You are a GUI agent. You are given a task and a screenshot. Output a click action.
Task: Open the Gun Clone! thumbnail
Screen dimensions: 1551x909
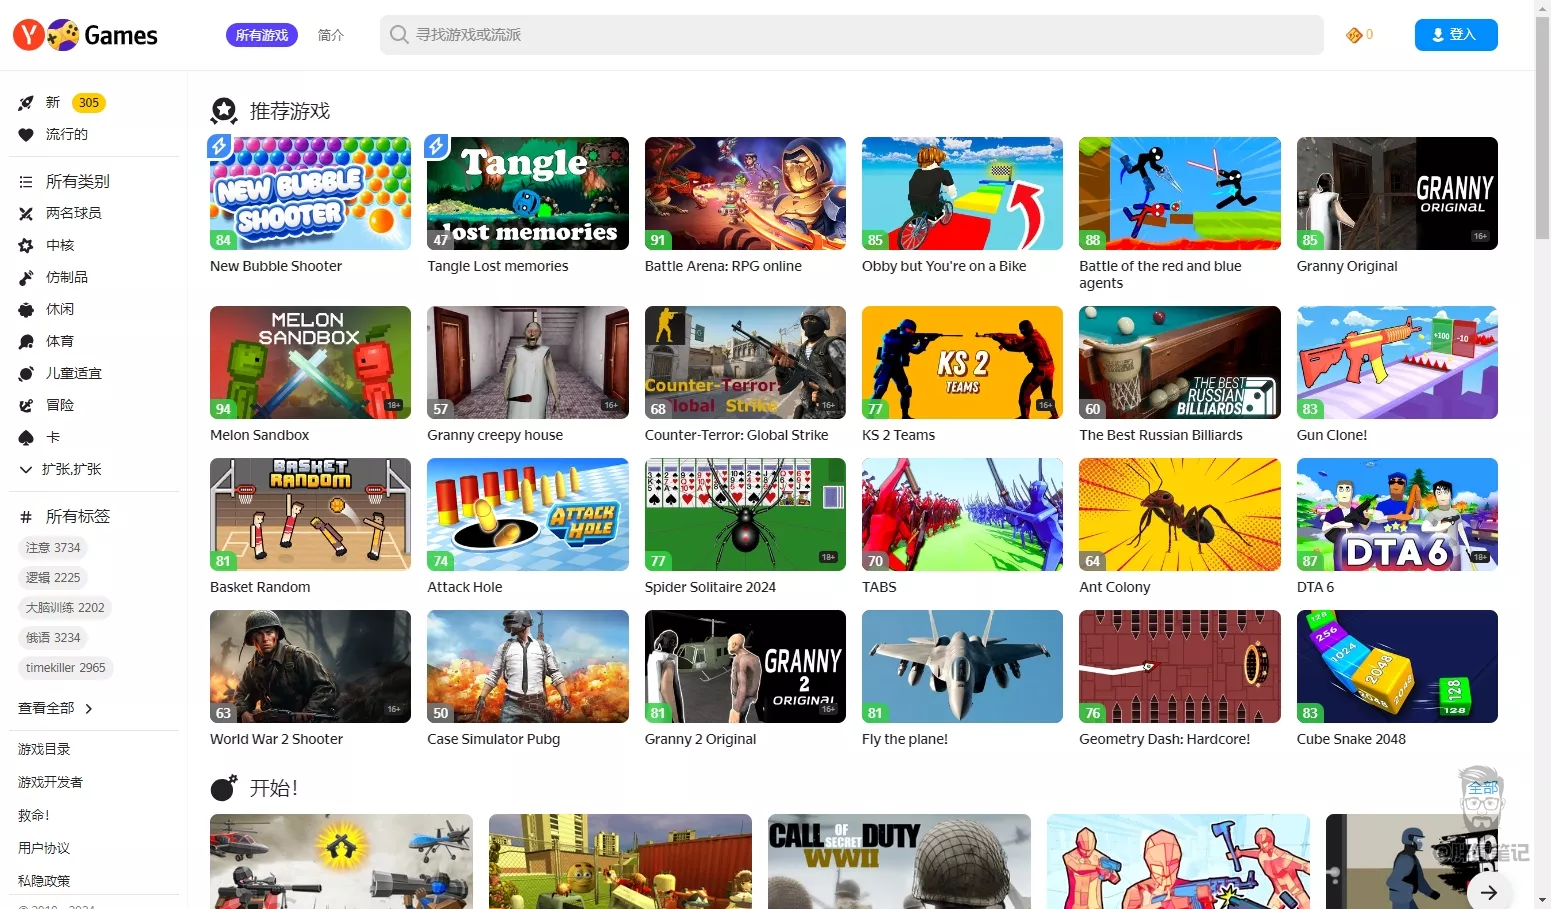(1397, 362)
